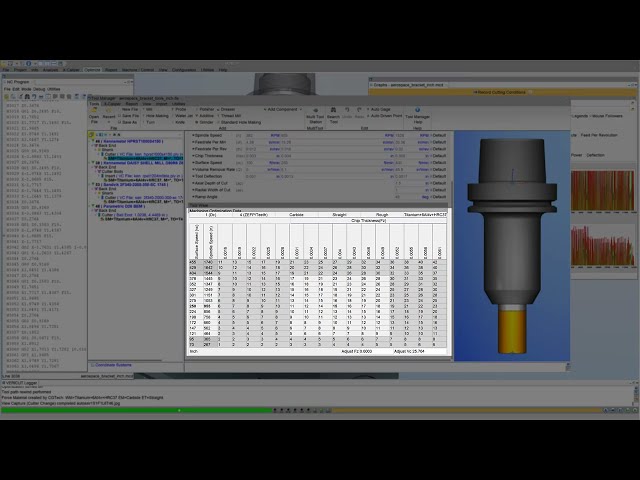Expand the Axial Depth of Cut row
The height and width of the screenshot is (480, 640).
193,183
